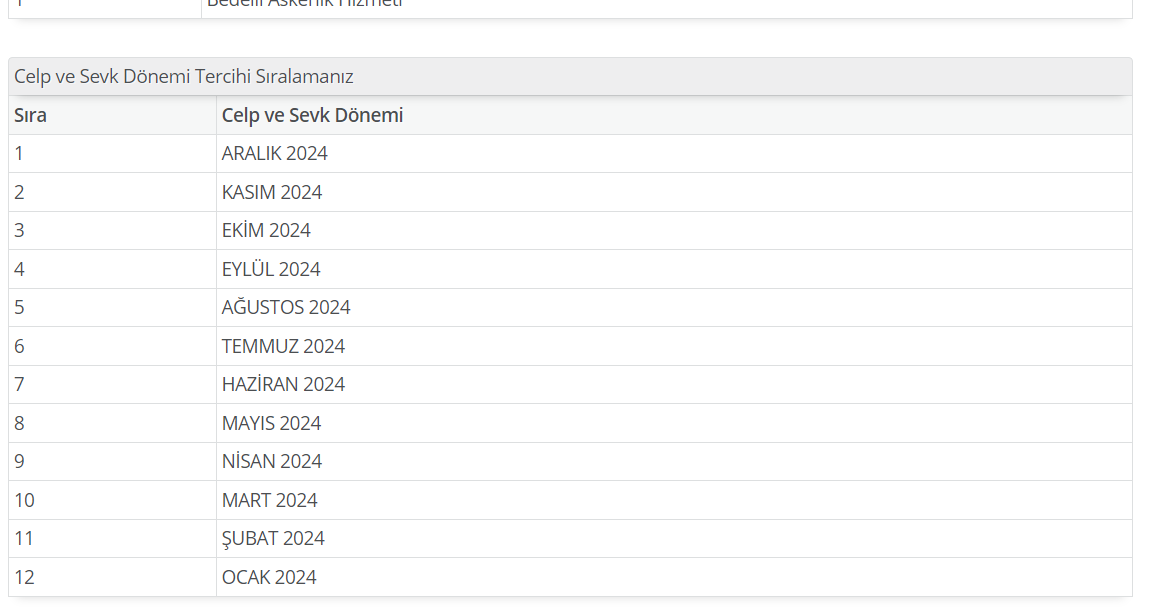
Task: Select NİSAN 2024 period entry
Action: [674, 461]
